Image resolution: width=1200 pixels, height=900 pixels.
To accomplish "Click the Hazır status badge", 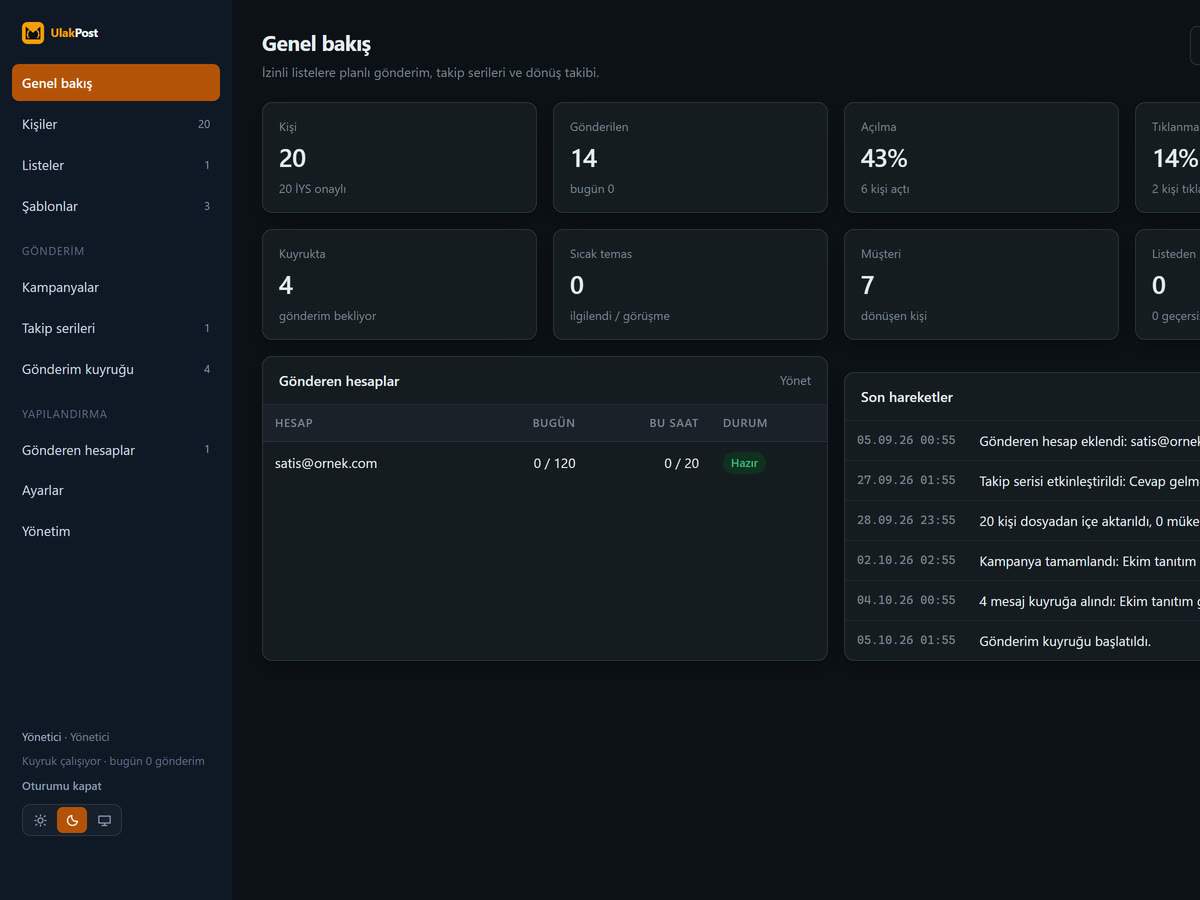I will point(744,463).
